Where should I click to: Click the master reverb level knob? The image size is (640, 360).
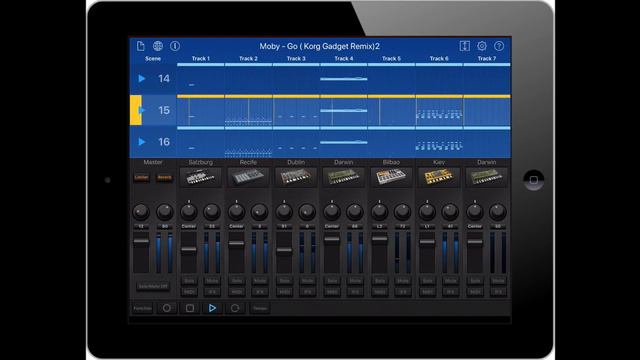pyautogui.click(x=164, y=212)
